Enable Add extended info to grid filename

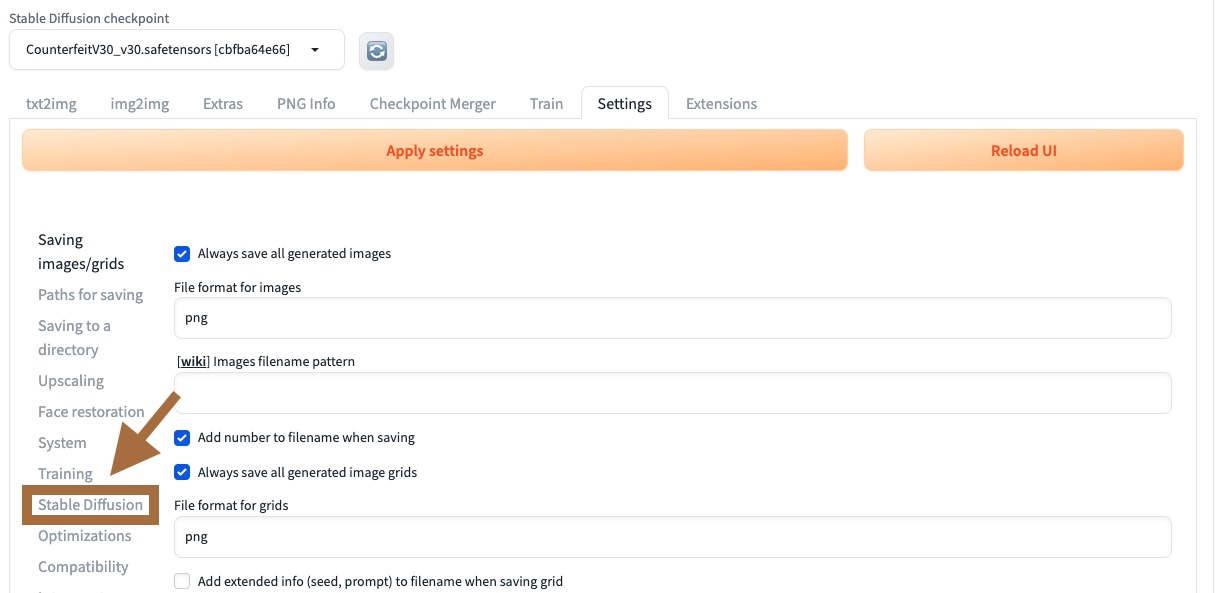pyautogui.click(x=182, y=581)
